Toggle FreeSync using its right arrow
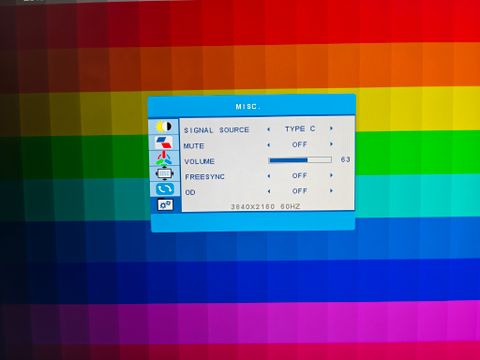Screen dimensions: 480x360 pyautogui.click(x=331, y=175)
